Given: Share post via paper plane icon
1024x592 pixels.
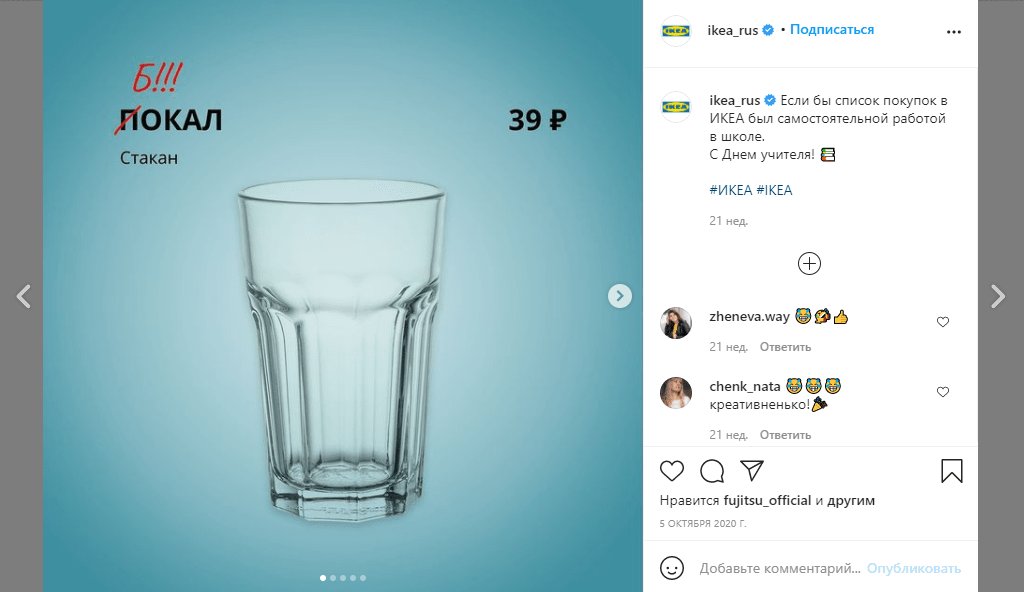Looking at the screenshot, I should click(751, 471).
